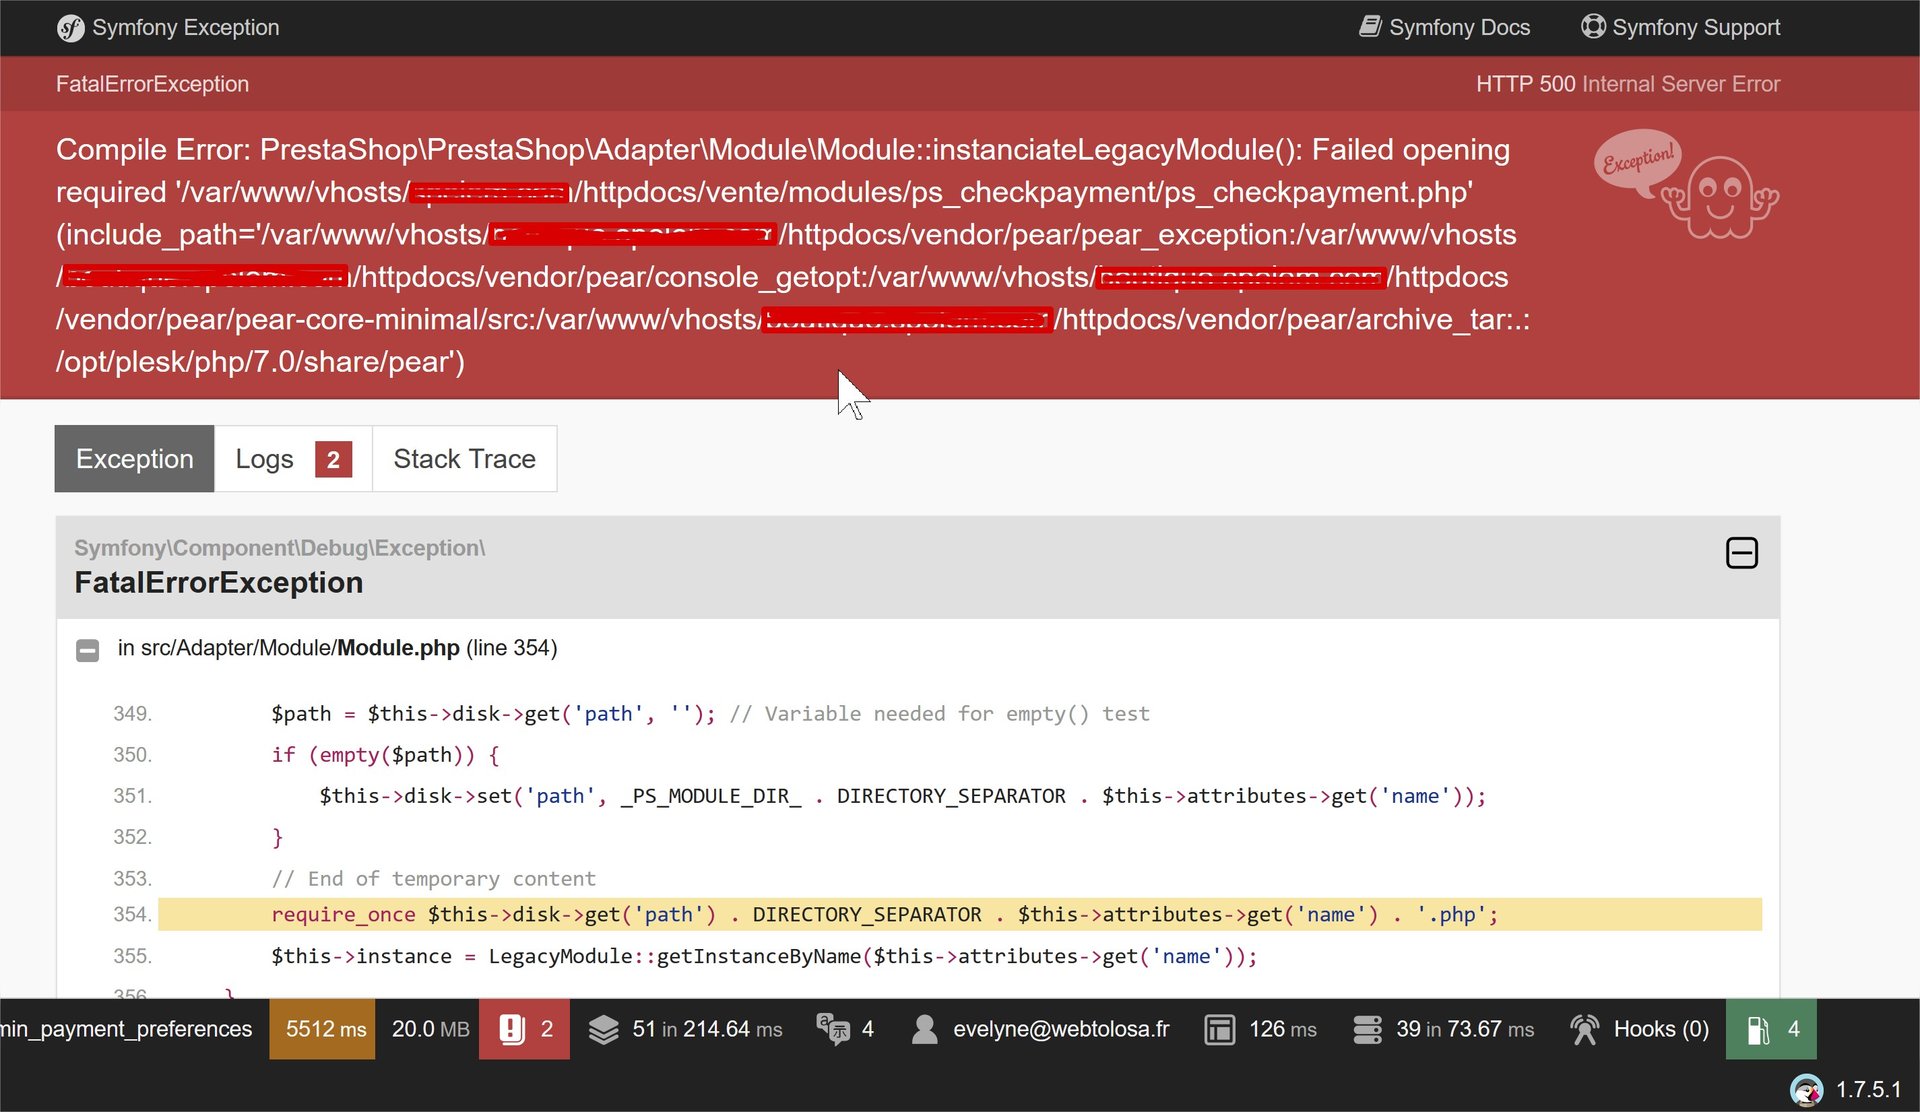The width and height of the screenshot is (1920, 1112).
Task: Collapse the Module.php line 354 trace
Action: 88,650
